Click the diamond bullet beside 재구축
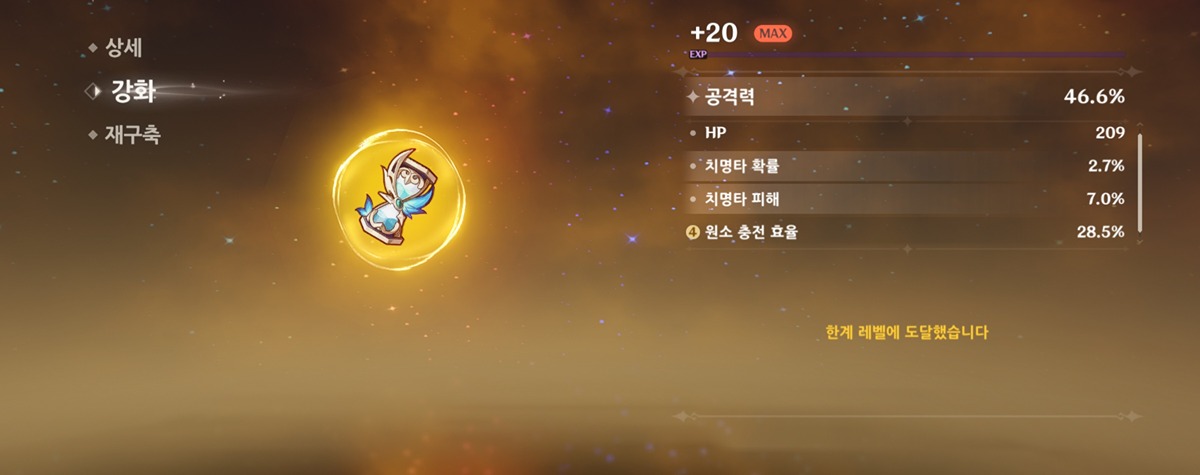Image resolution: width=1200 pixels, height=475 pixels. [x=94, y=135]
